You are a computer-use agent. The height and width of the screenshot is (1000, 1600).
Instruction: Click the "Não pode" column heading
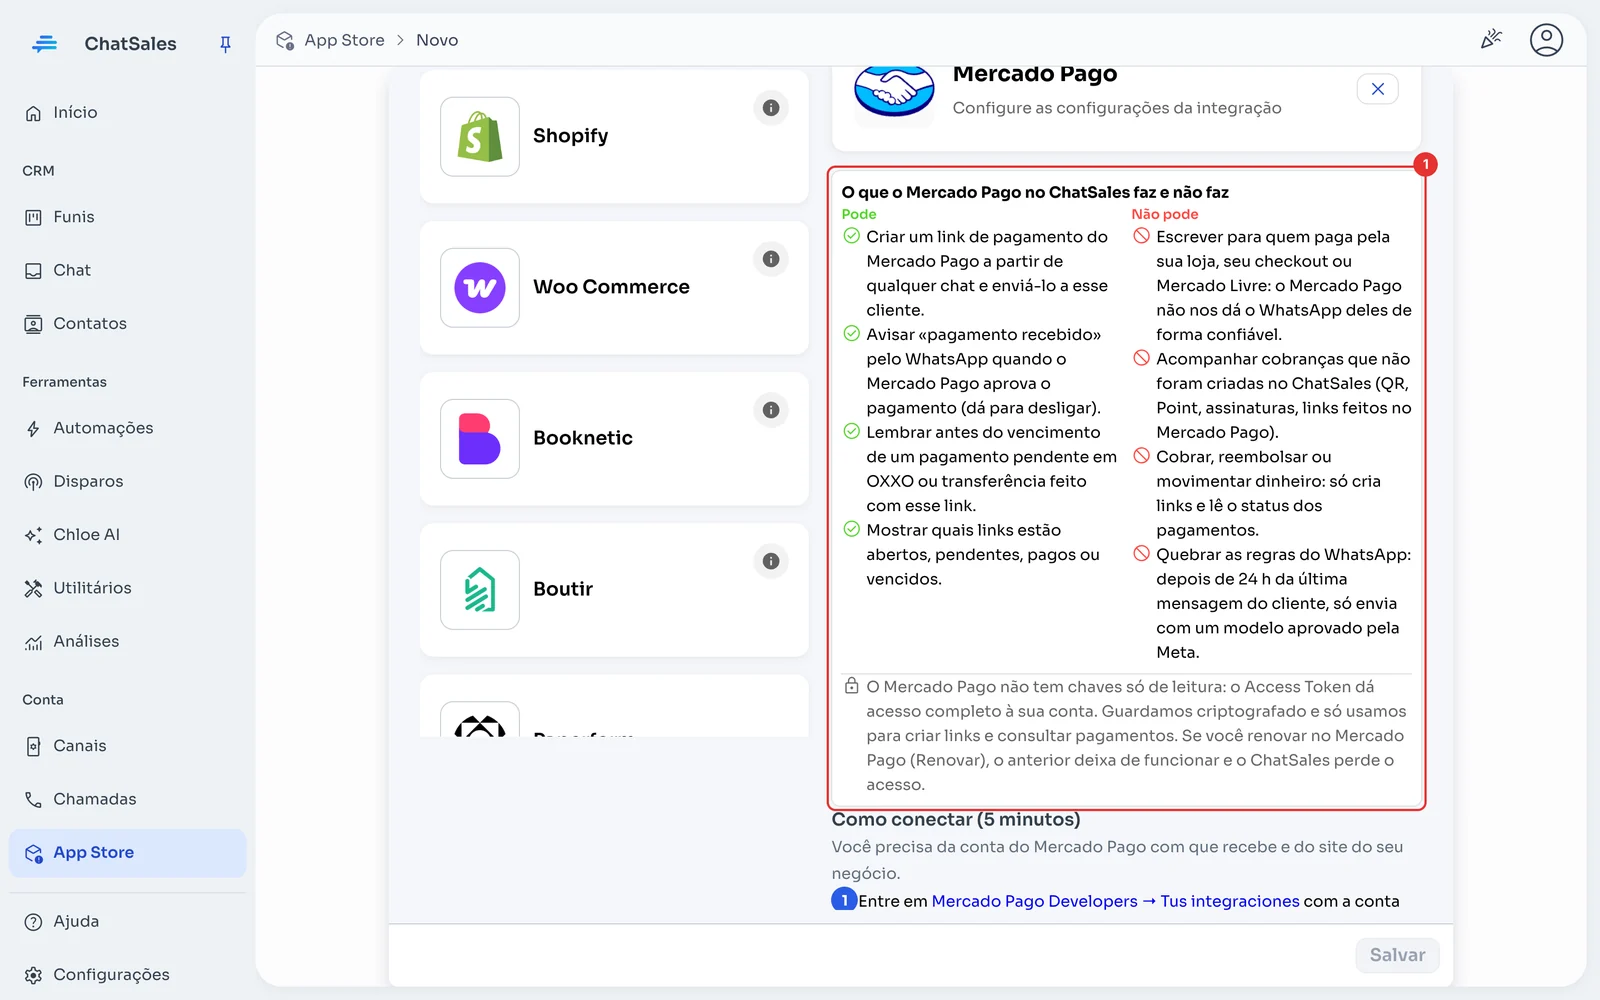(1165, 214)
